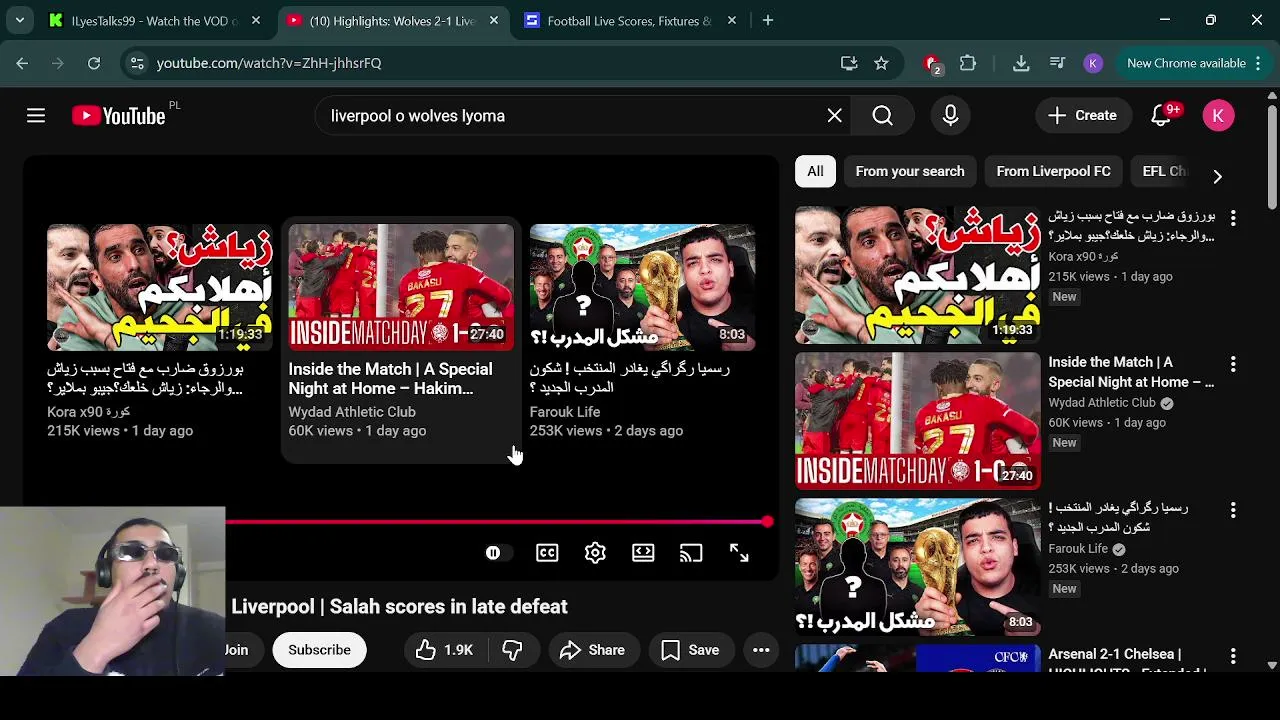Run search with the magnifier button
This screenshot has width=1280, height=720.
click(882, 116)
